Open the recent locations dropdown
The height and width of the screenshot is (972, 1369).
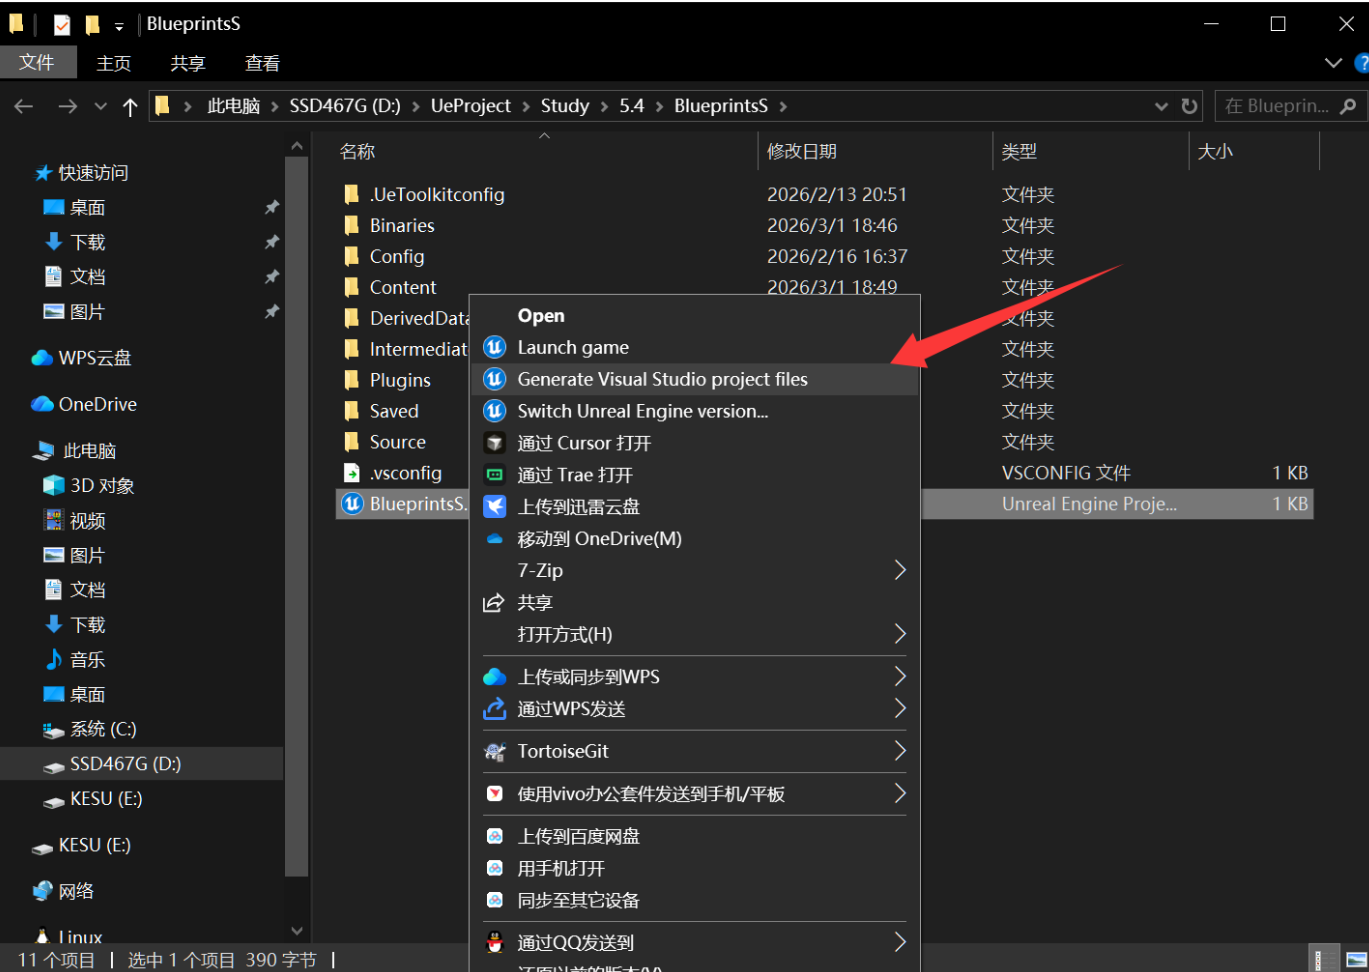(x=100, y=106)
